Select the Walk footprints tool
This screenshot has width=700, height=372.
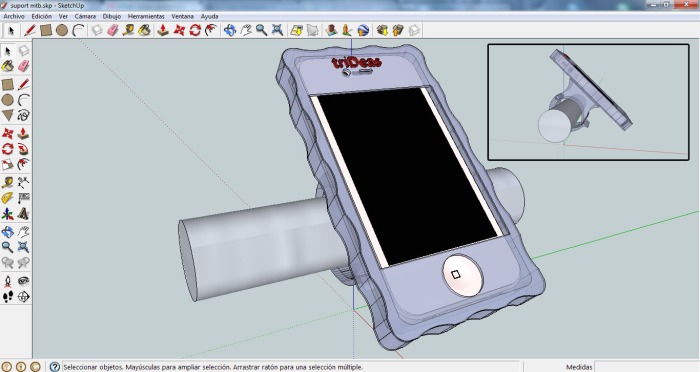tap(8, 297)
